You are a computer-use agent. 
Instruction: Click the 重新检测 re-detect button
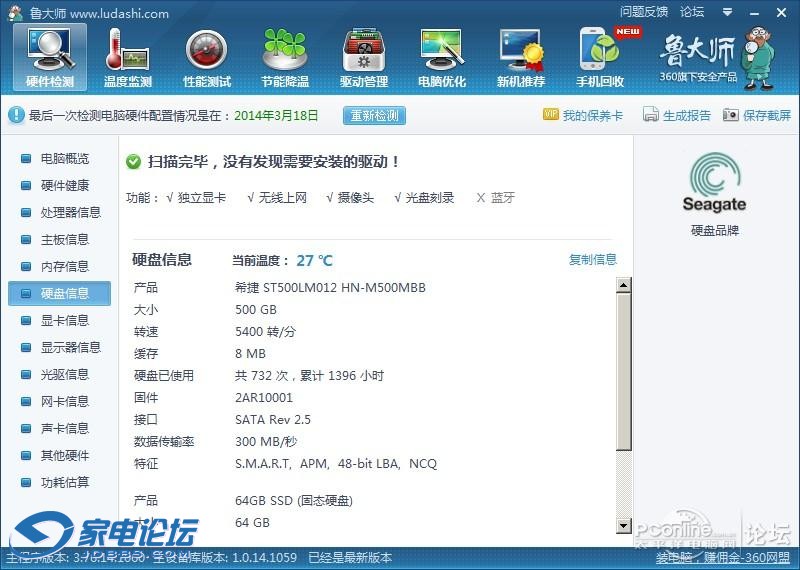point(375,116)
